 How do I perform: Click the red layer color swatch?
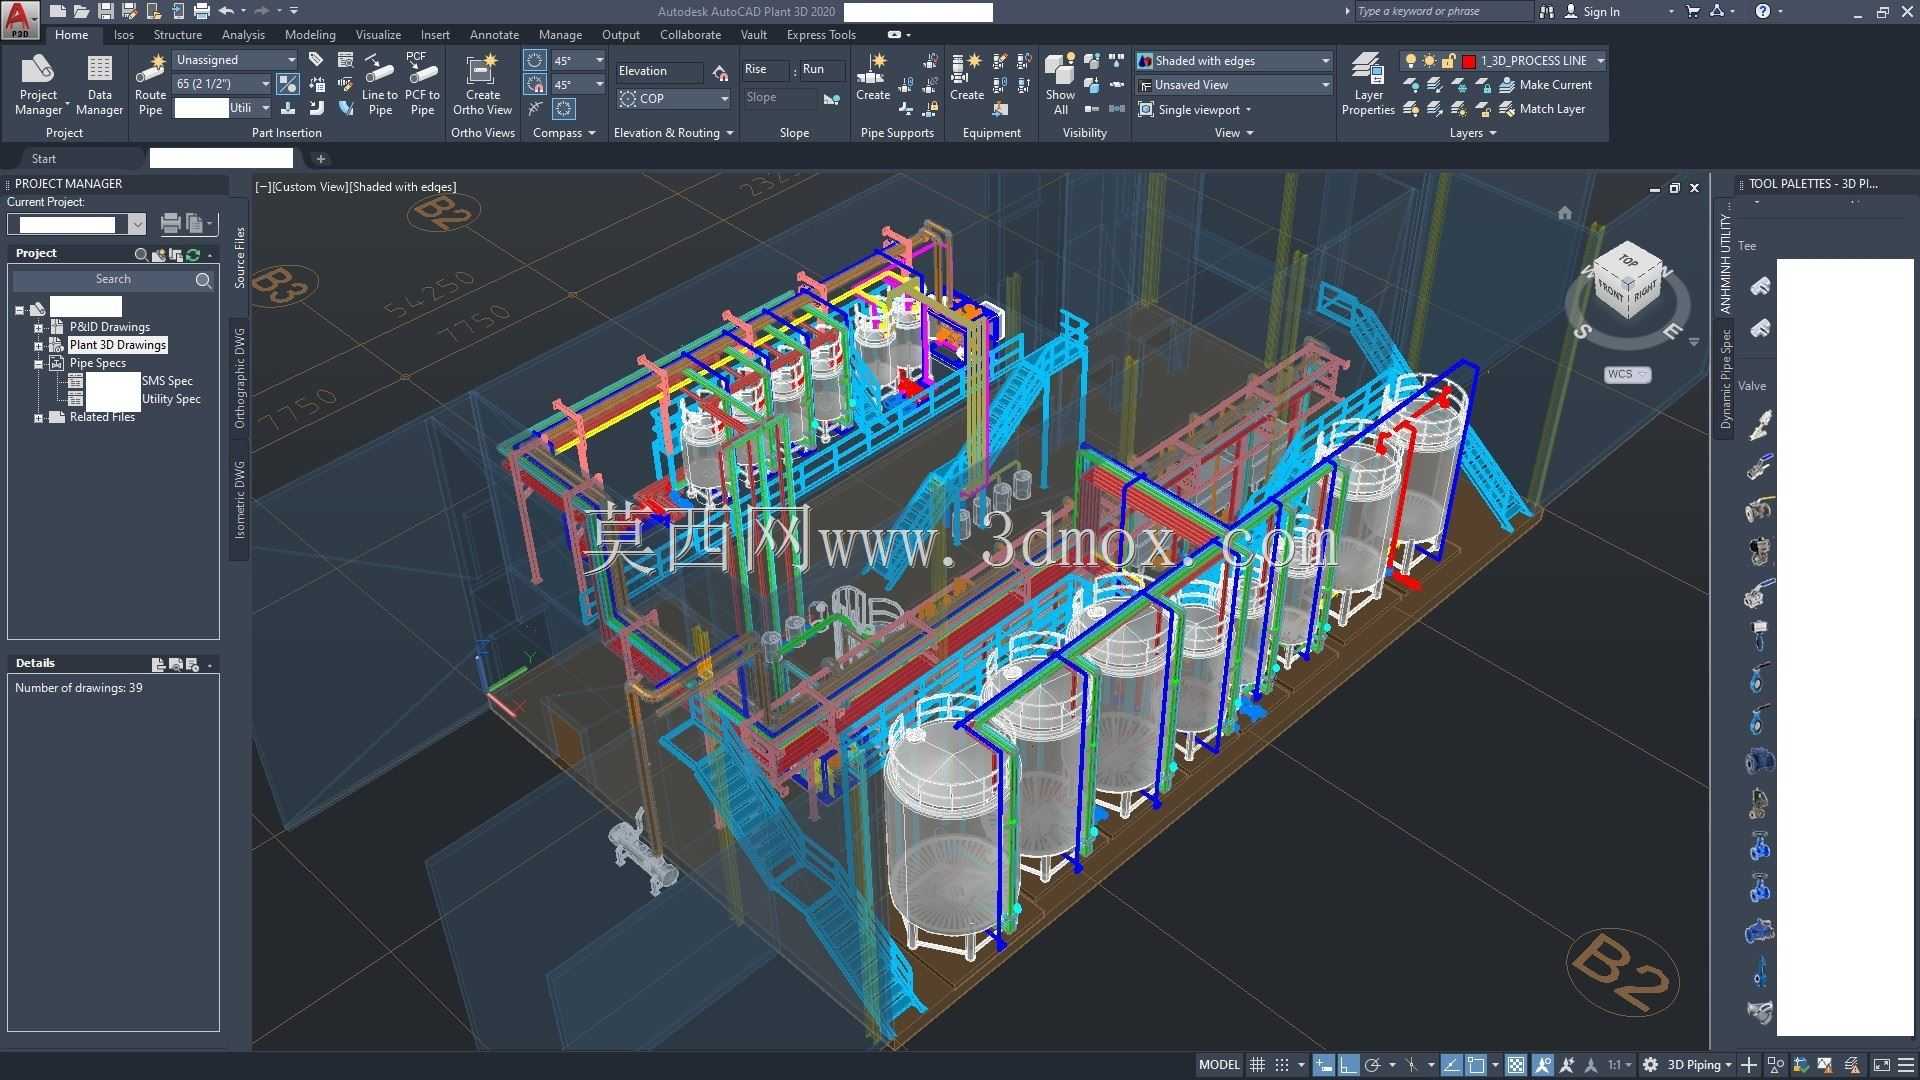tap(1469, 61)
